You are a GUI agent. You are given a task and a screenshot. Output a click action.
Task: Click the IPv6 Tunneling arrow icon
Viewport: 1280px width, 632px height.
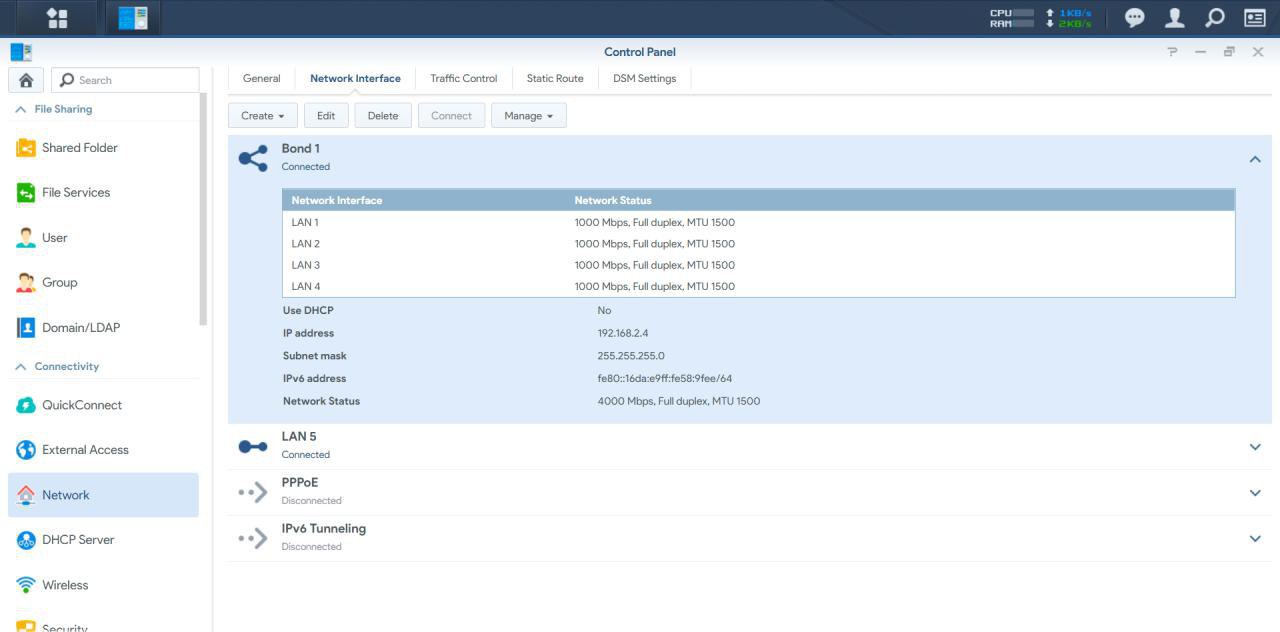tap(253, 538)
